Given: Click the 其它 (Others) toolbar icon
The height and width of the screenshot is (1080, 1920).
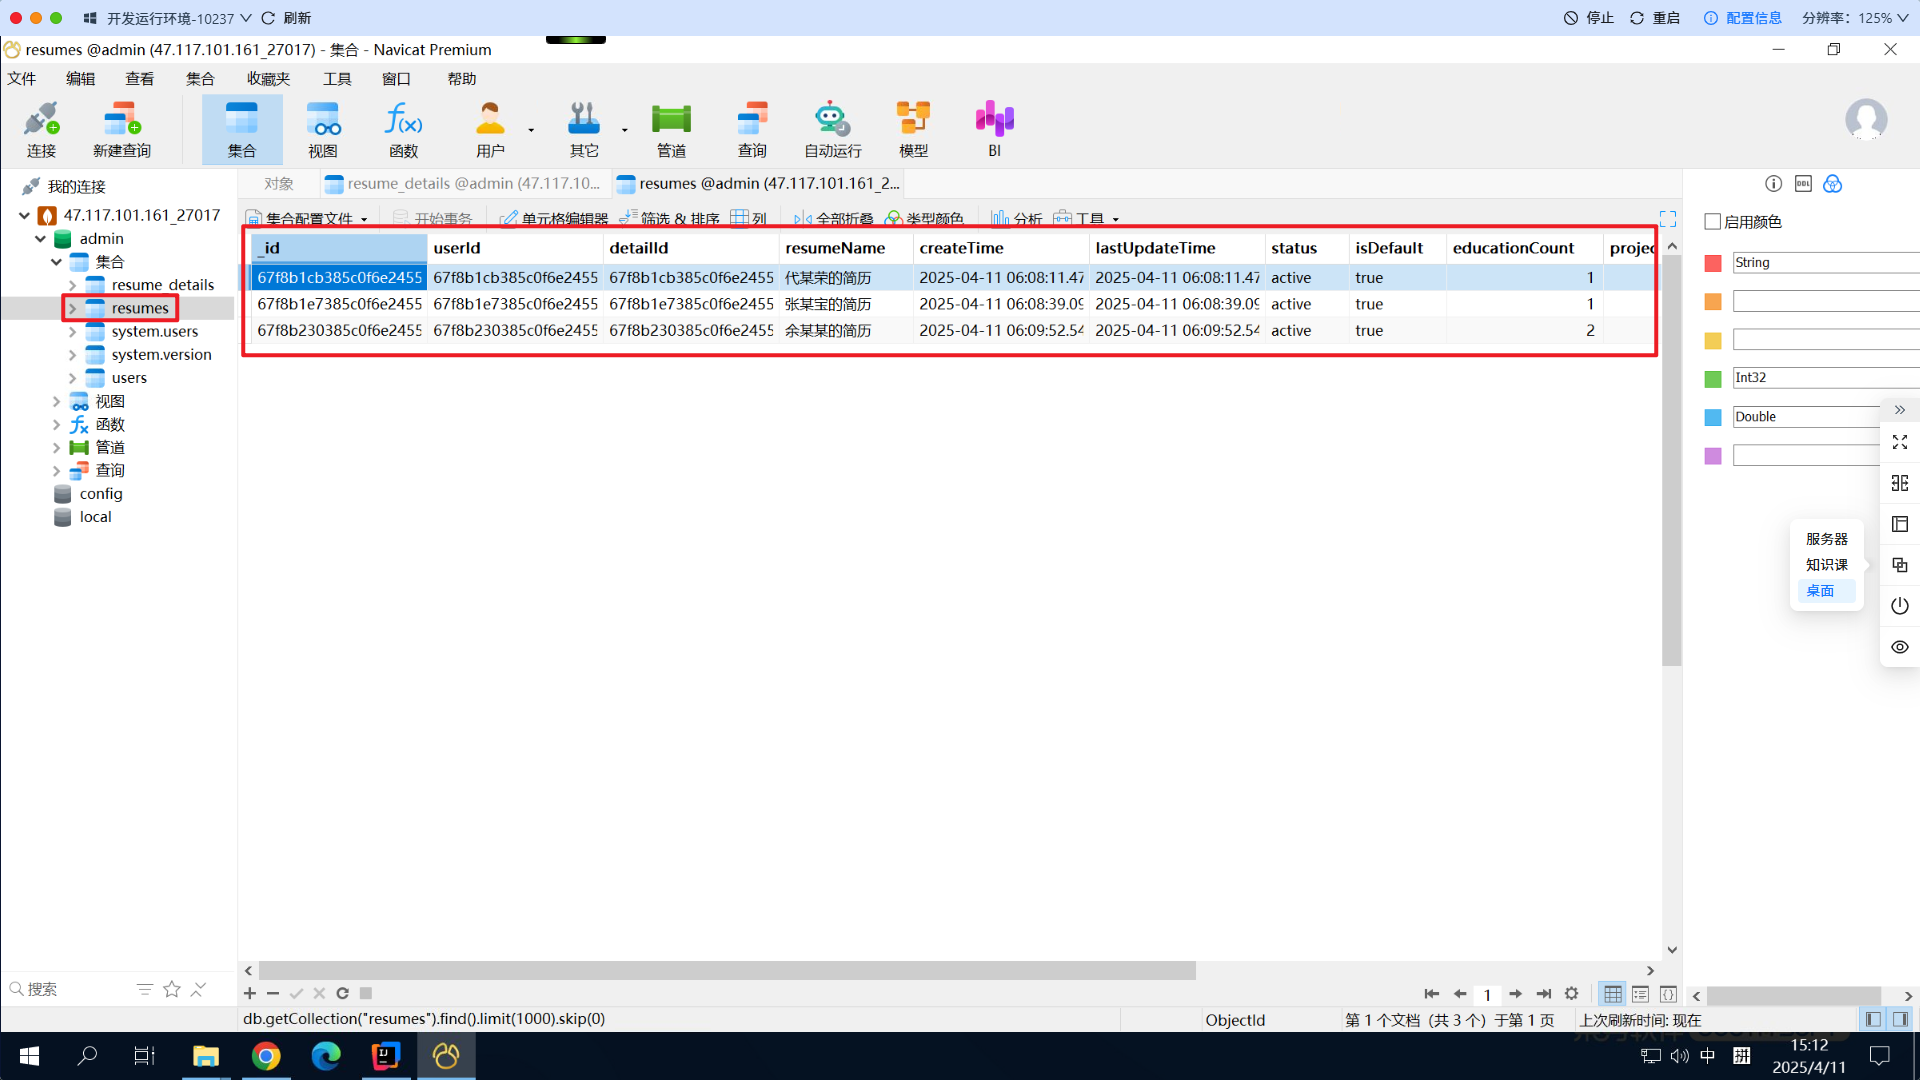Looking at the screenshot, I should coord(584,130).
